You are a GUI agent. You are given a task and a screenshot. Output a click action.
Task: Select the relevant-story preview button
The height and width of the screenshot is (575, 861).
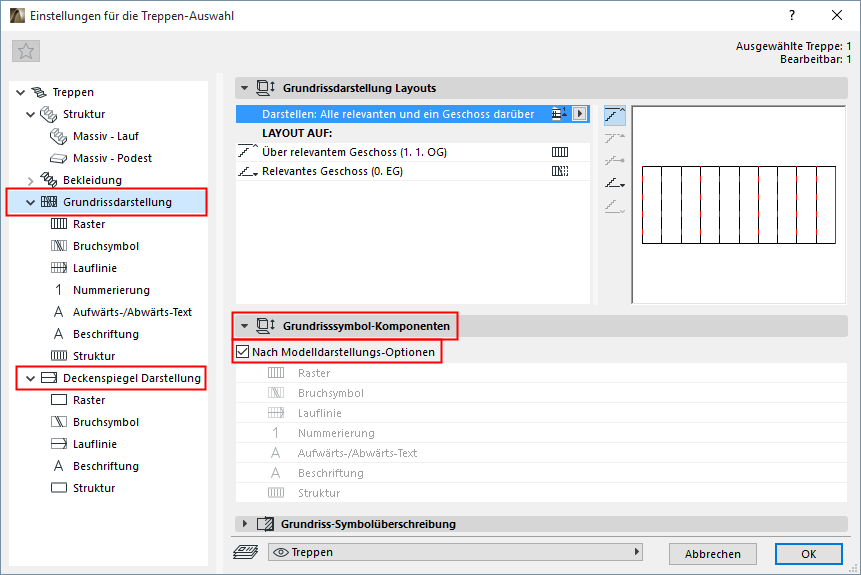pyautogui.click(x=615, y=183)
